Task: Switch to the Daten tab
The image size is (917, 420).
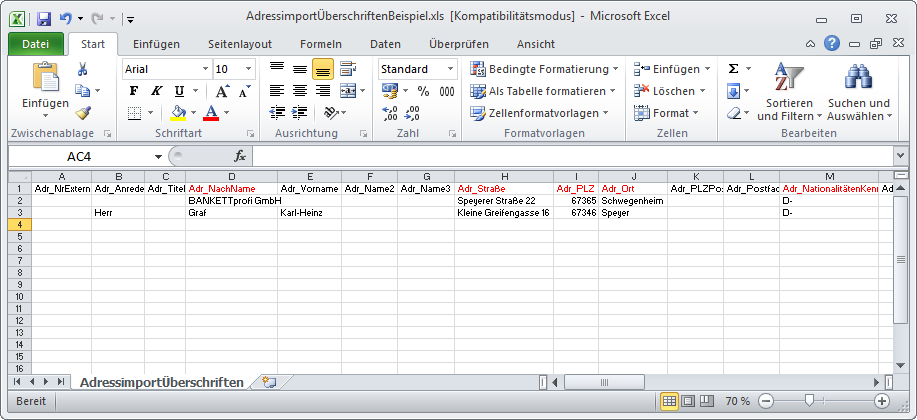Action: click(385, 44)
